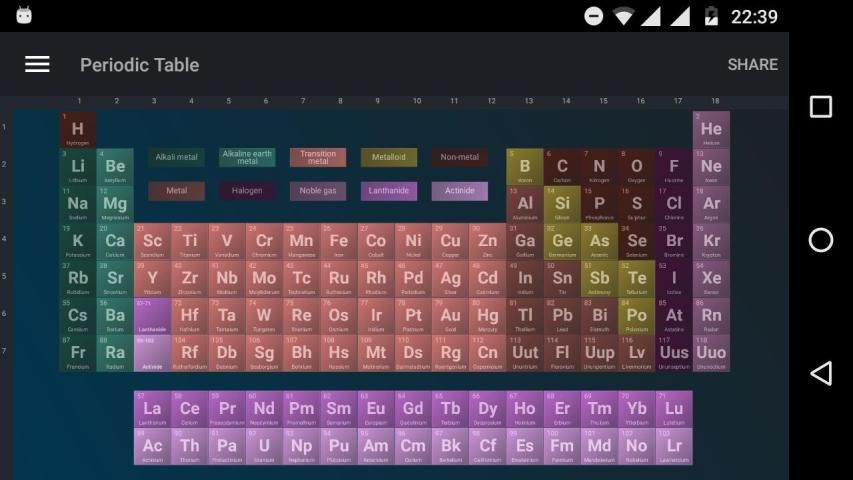Expand the Actinide 89-103 placeholder cell
Screen dimensions: 853x480
152,353
